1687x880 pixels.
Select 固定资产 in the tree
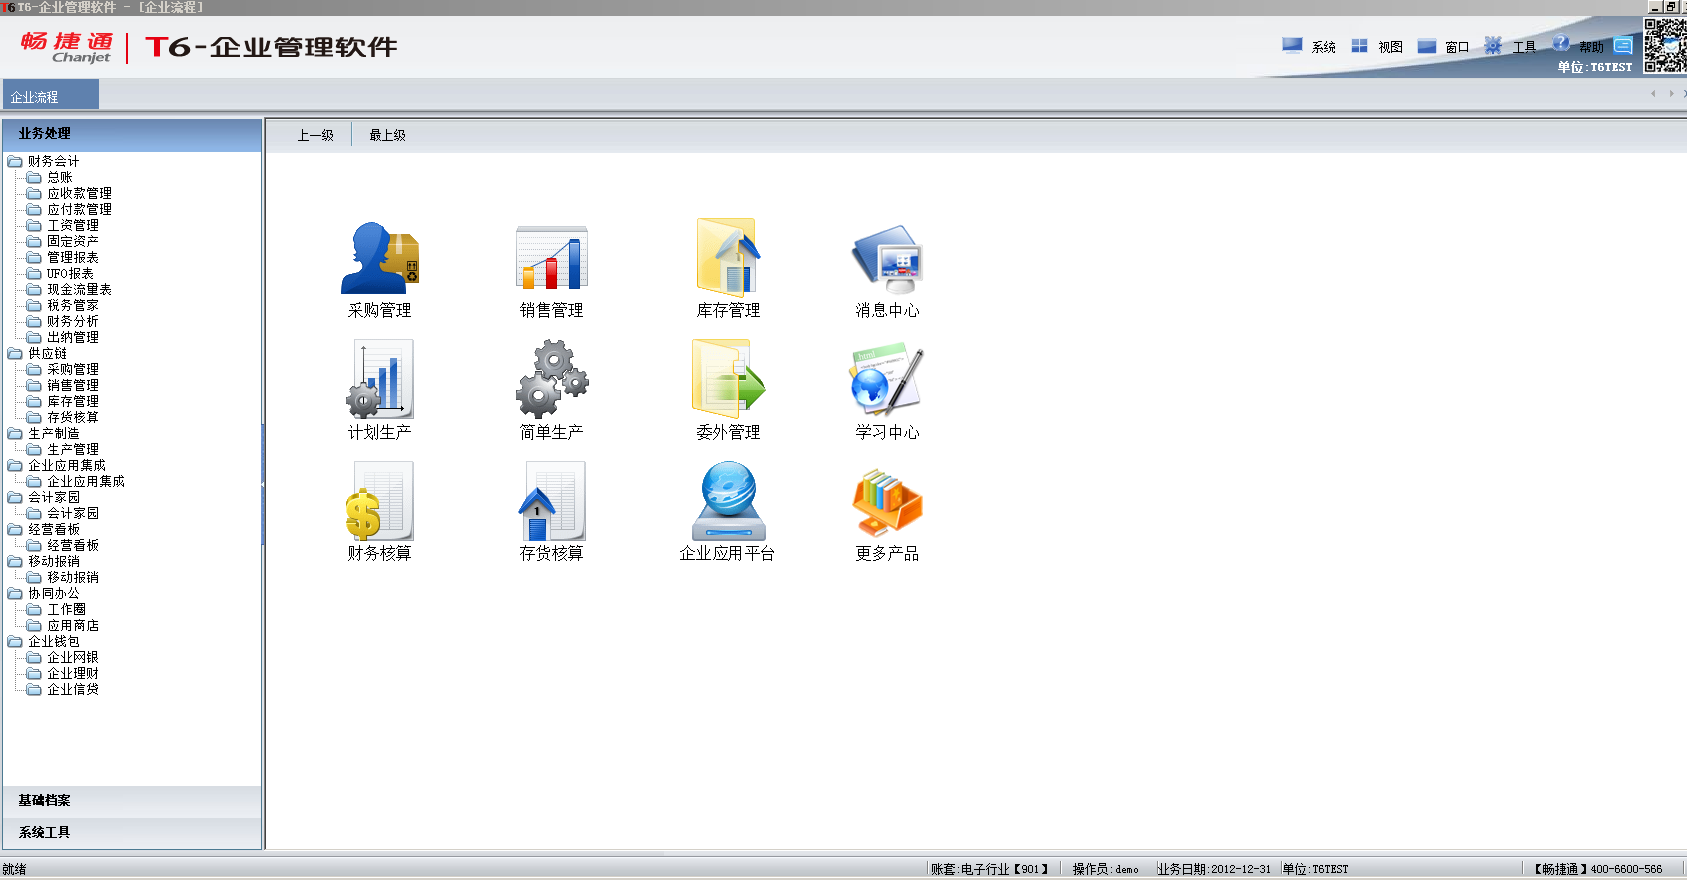[x=73, y=241]
